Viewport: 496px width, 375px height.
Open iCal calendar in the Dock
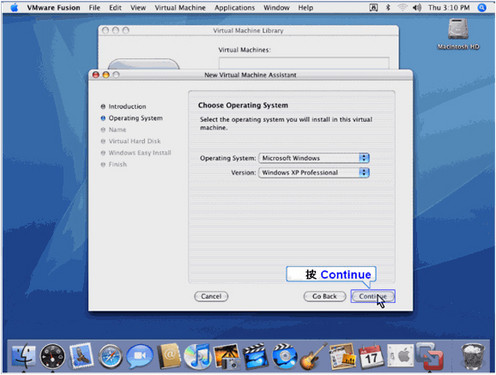coord(371,357)
